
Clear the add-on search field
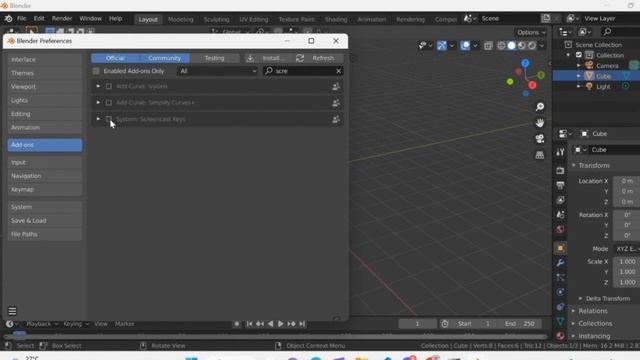338,71
